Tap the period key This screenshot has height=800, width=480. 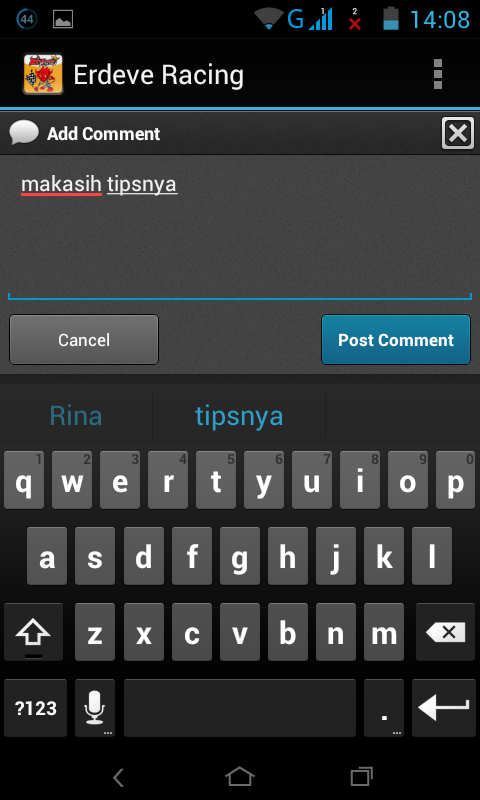(384, 708)
